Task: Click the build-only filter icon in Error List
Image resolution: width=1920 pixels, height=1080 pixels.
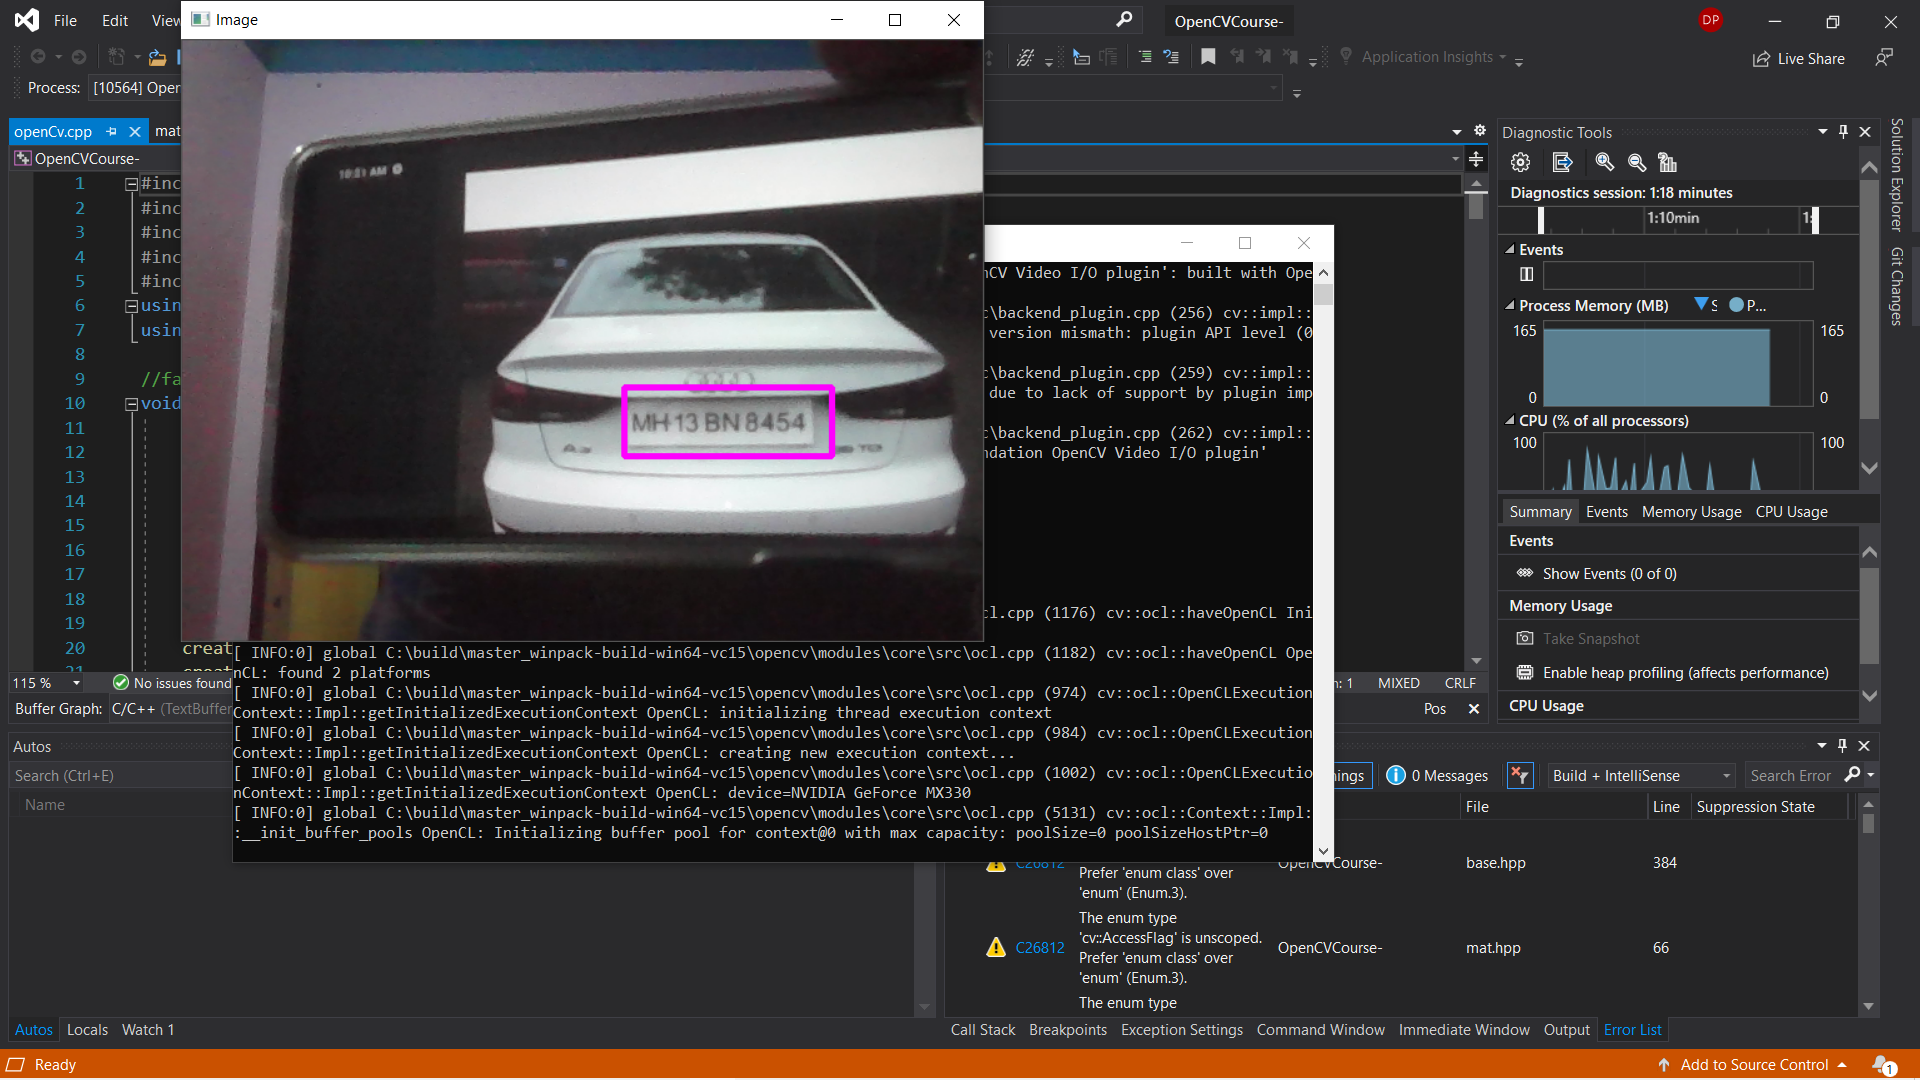Action: [1520, 775]
